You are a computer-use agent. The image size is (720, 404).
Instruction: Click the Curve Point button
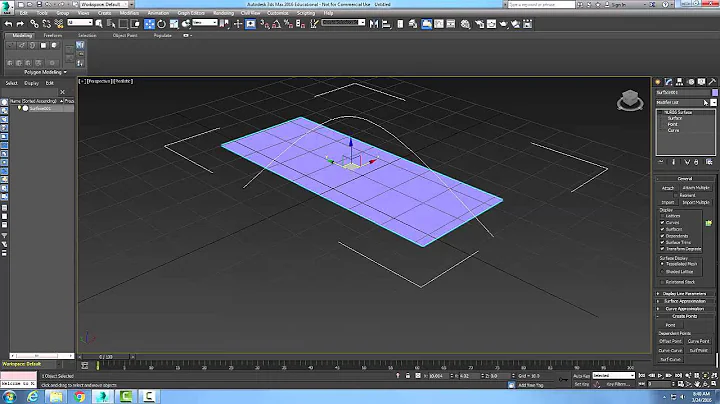pos(698,342)
